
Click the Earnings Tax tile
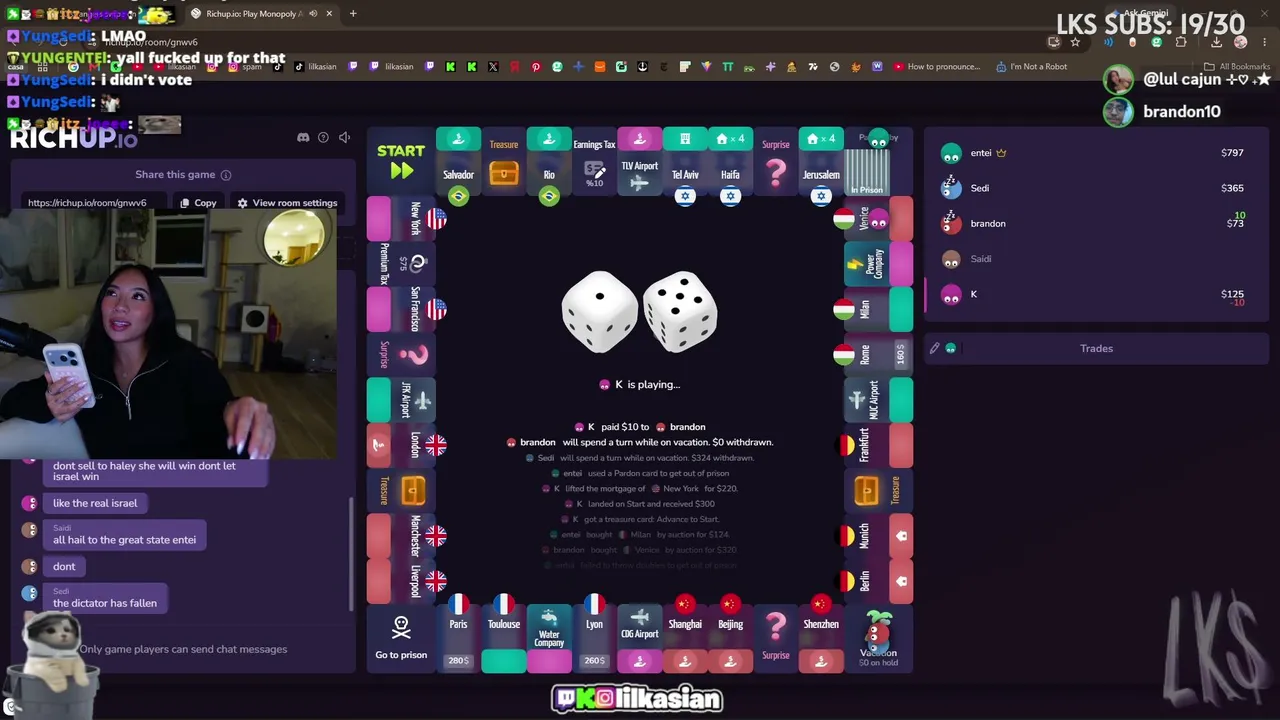pyautogui.click(x=594, y=162)
